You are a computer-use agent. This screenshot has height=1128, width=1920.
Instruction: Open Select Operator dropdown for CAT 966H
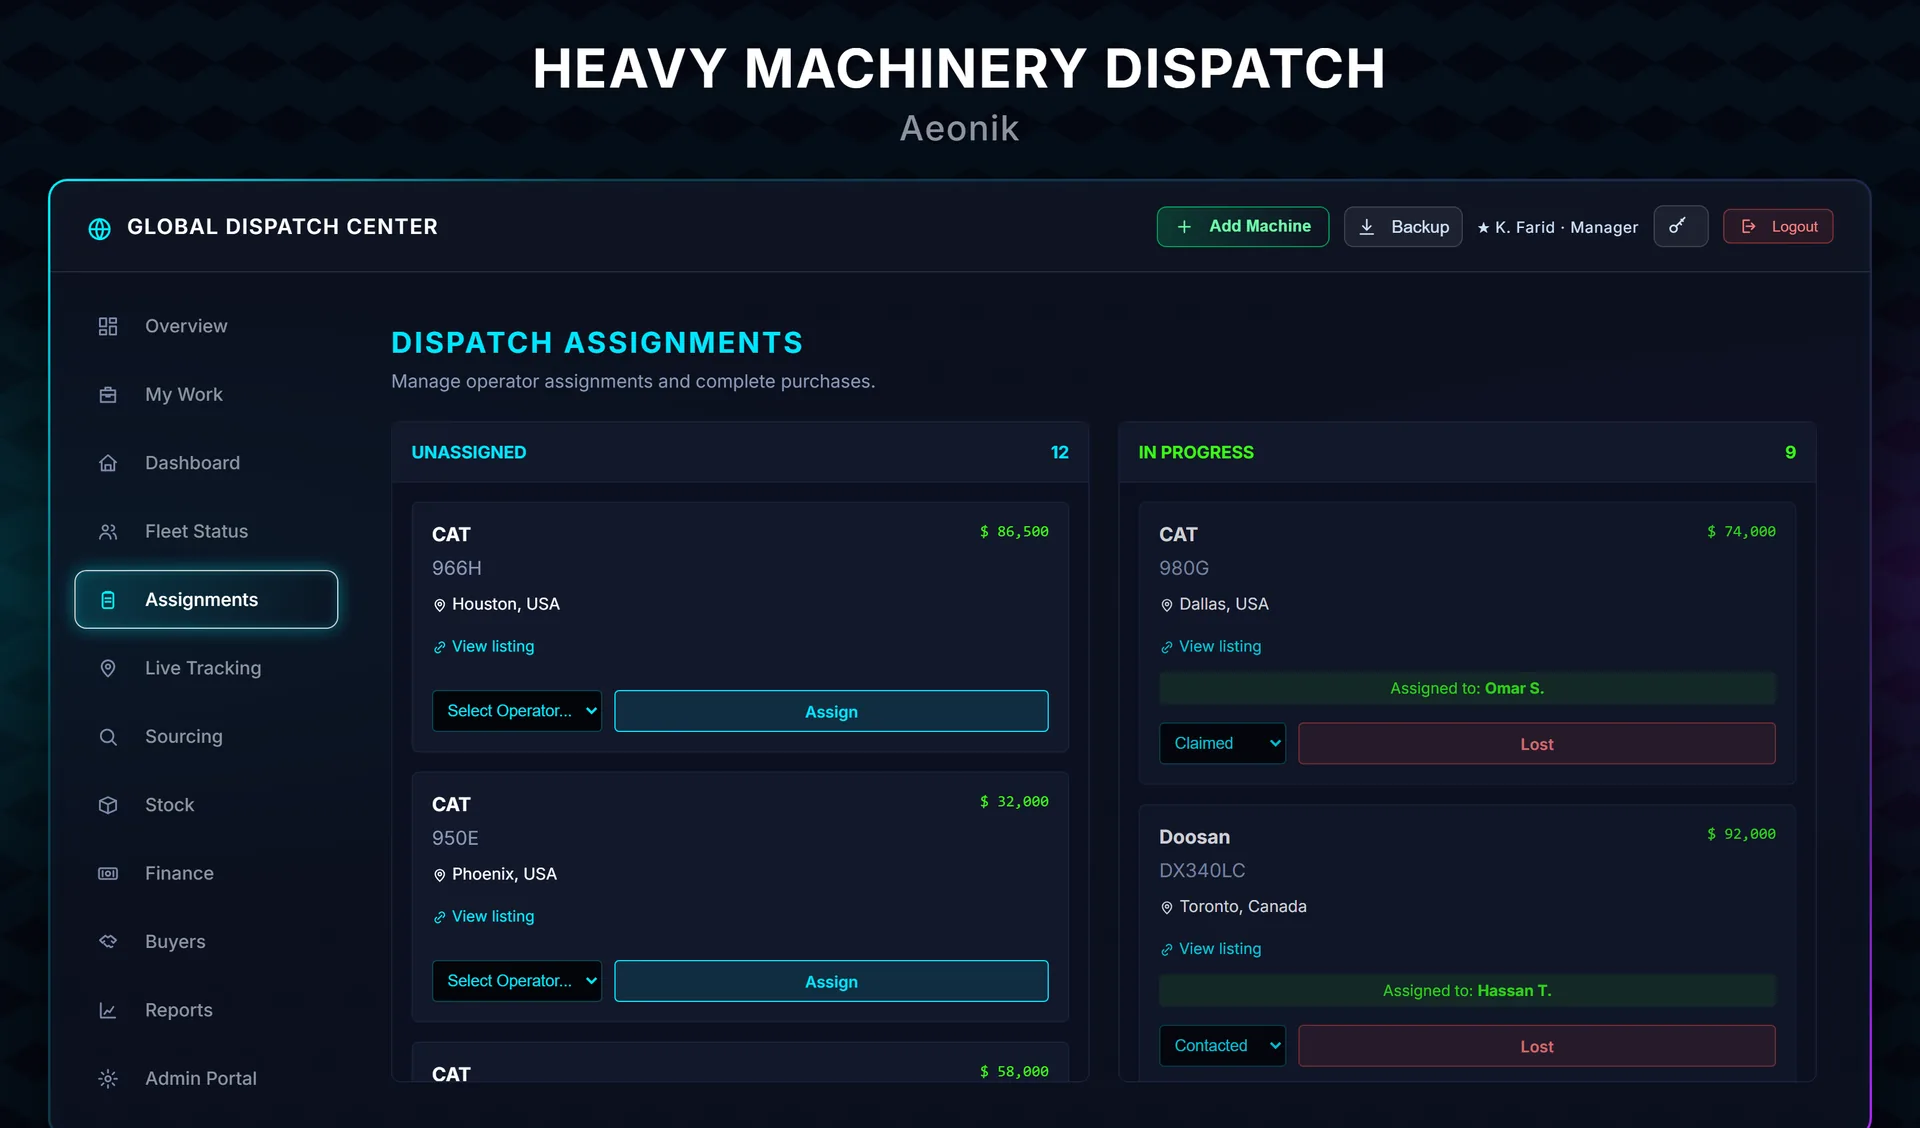coord(517,711)
